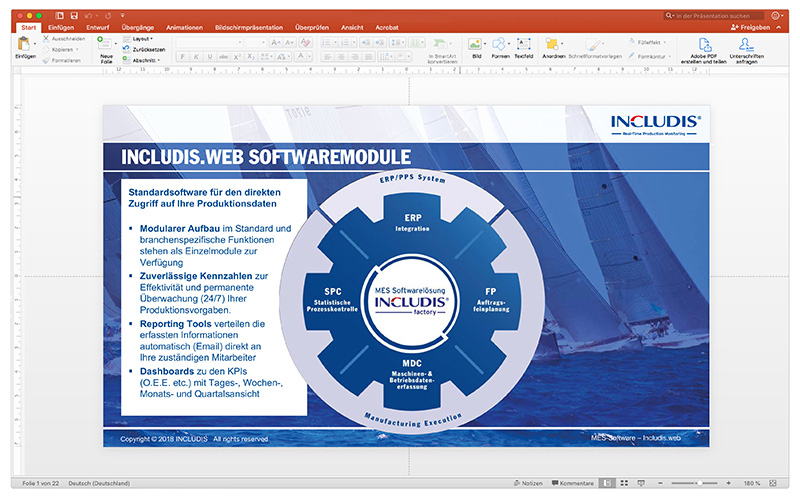The image size is (800, 500).
Task: Open the font name combo box
Action: coord(209,42)
